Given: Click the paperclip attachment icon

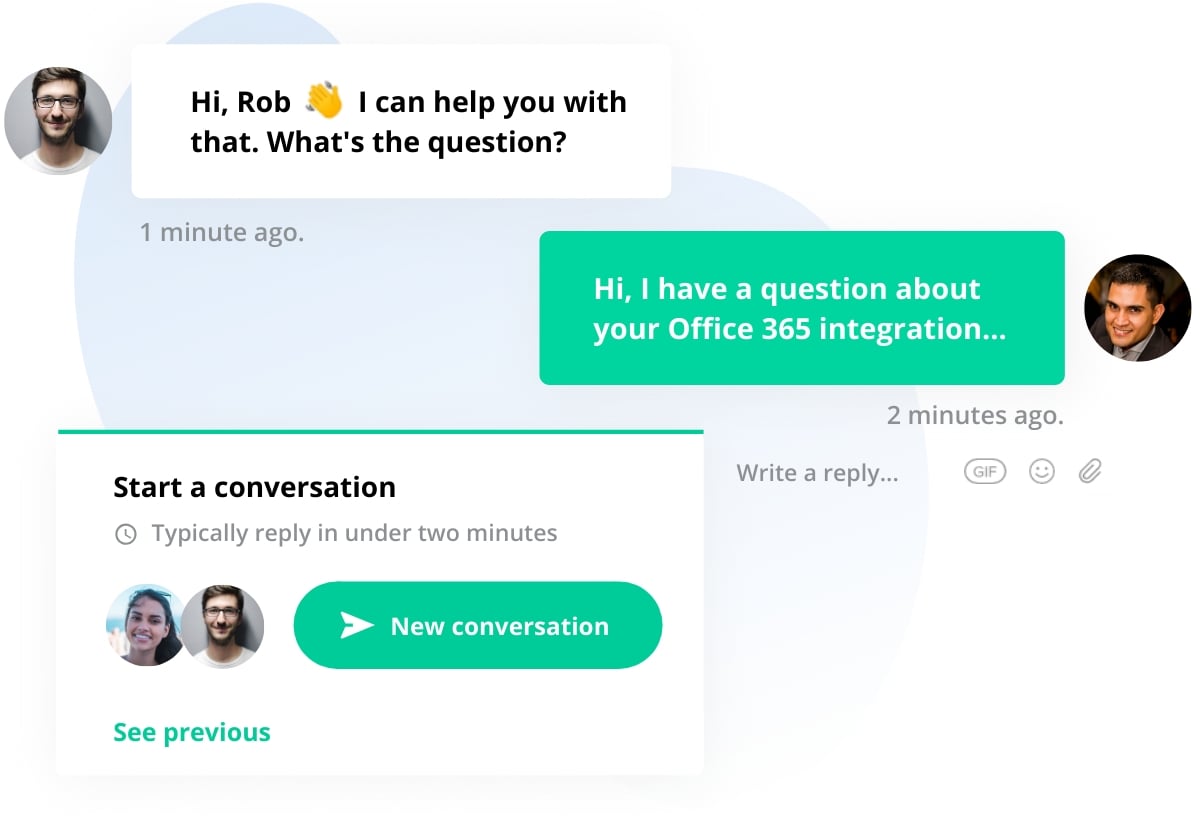Looking at the screenshot, I should click(1089, 470).
